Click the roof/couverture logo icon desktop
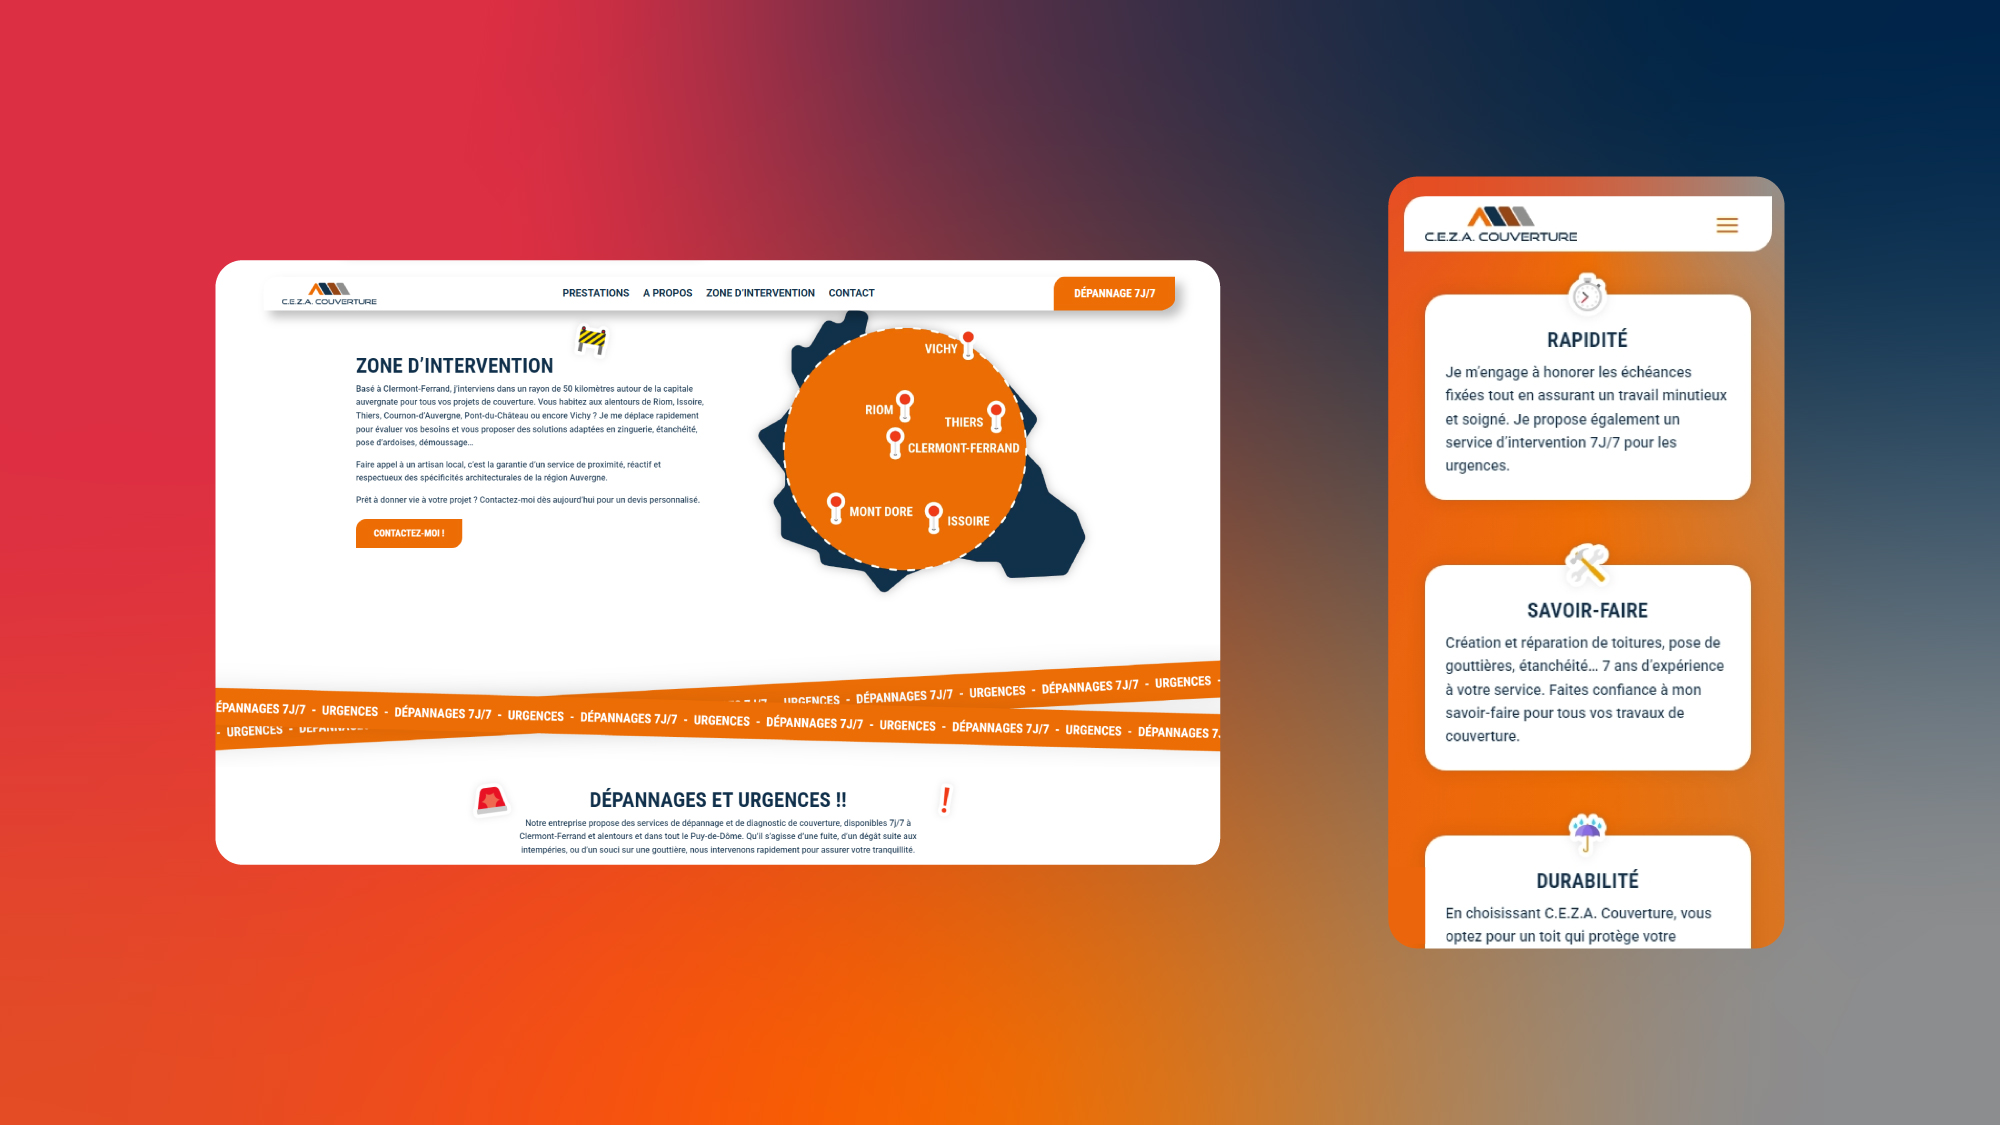2000x1125 pixels. click(328, 288)
